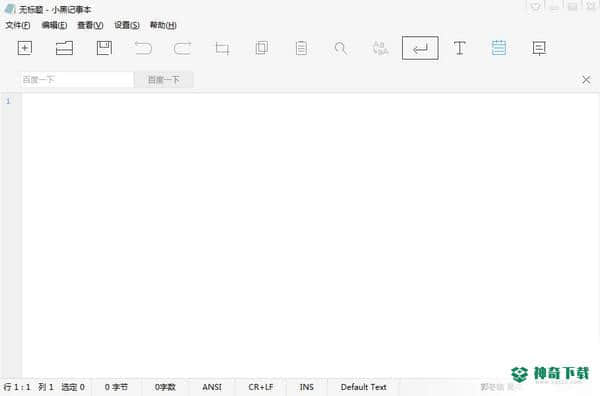Screen dimensions: 600x396
Task: Click the app icon in the title bar
Action: tap(10, 8)
